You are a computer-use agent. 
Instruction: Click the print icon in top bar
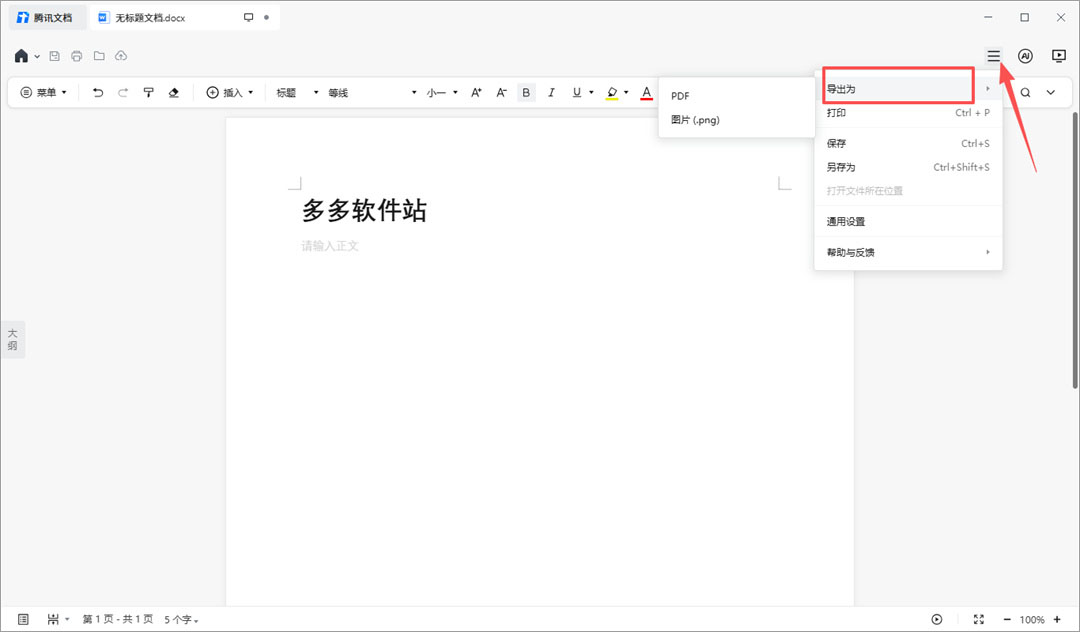click(76, 56)
